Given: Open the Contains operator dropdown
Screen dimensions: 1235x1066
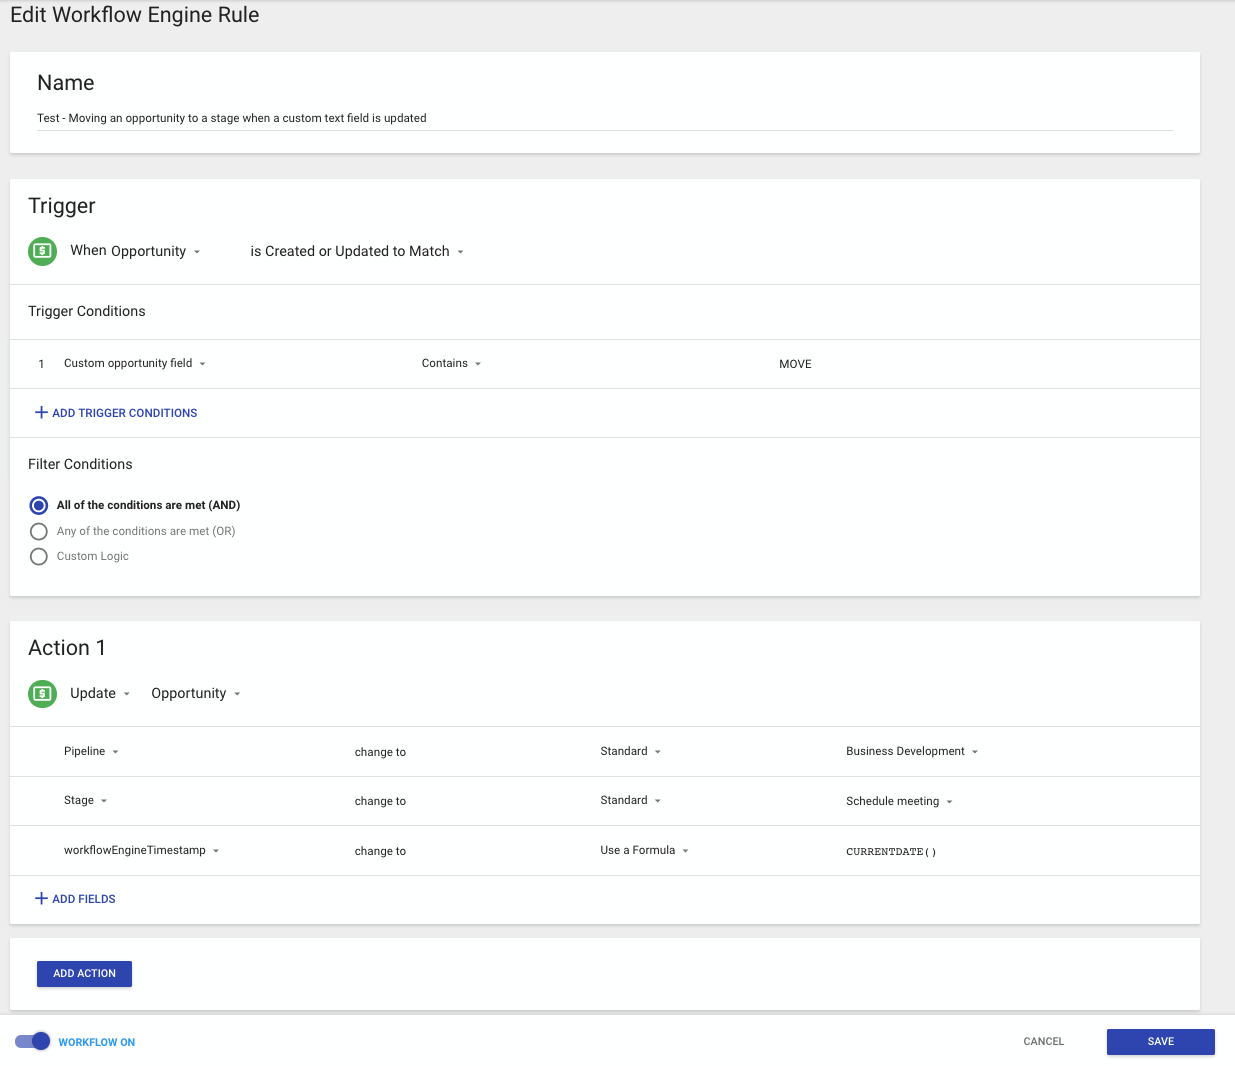Looking at the screenshot, I should coord(451,363).
